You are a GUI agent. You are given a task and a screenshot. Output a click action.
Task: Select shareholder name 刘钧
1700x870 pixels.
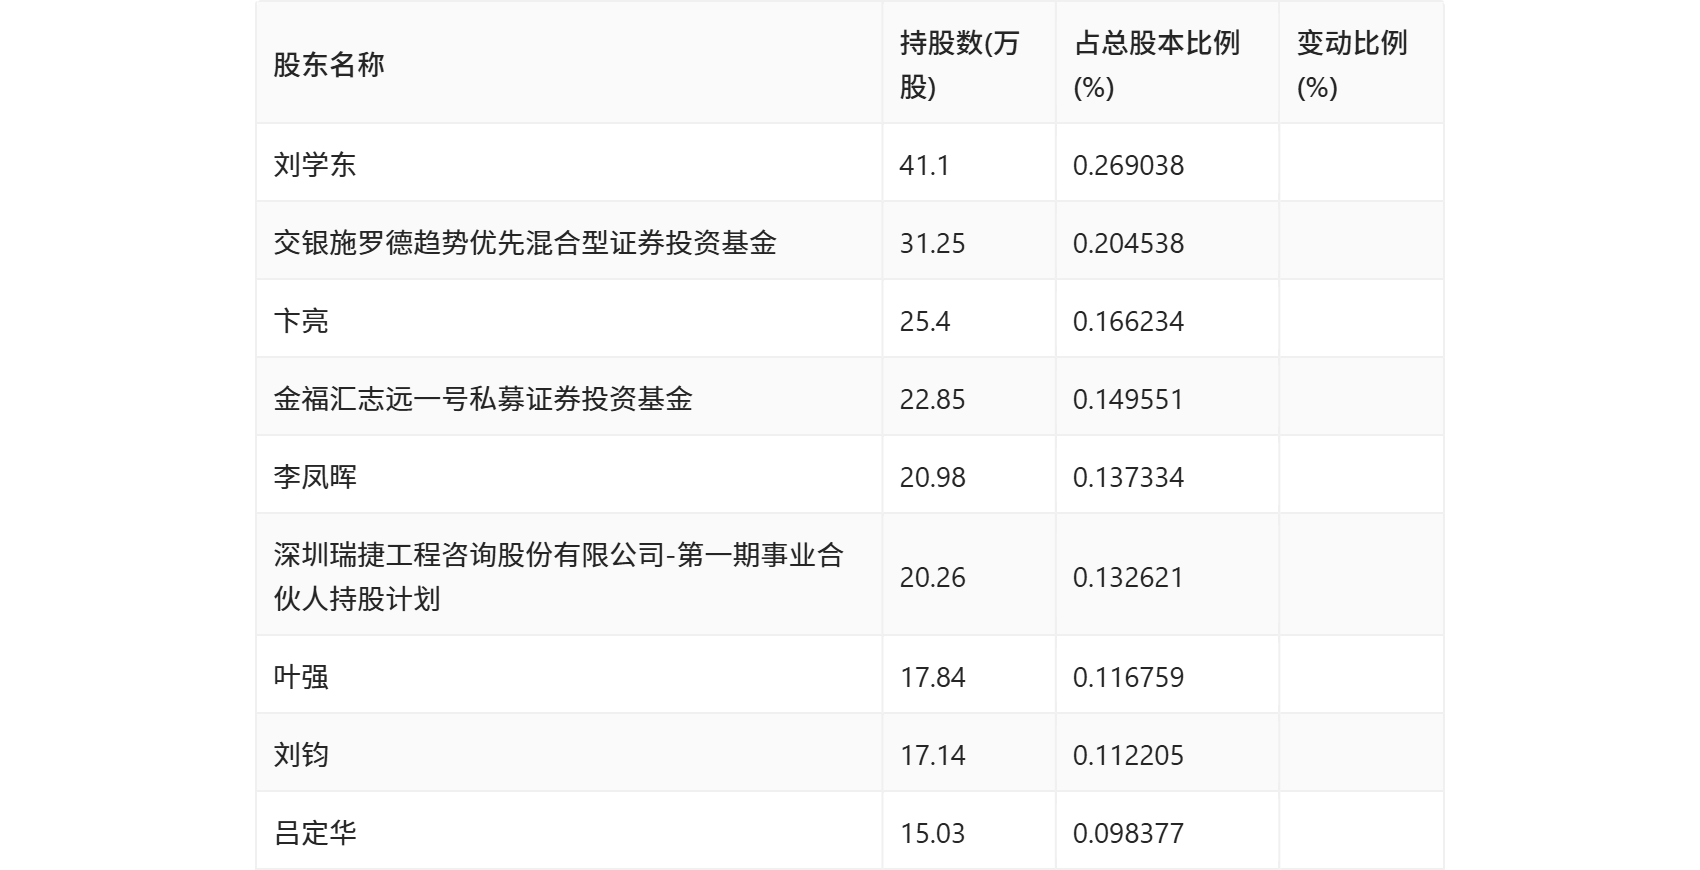pyautogui.click(x=301, y=755)
